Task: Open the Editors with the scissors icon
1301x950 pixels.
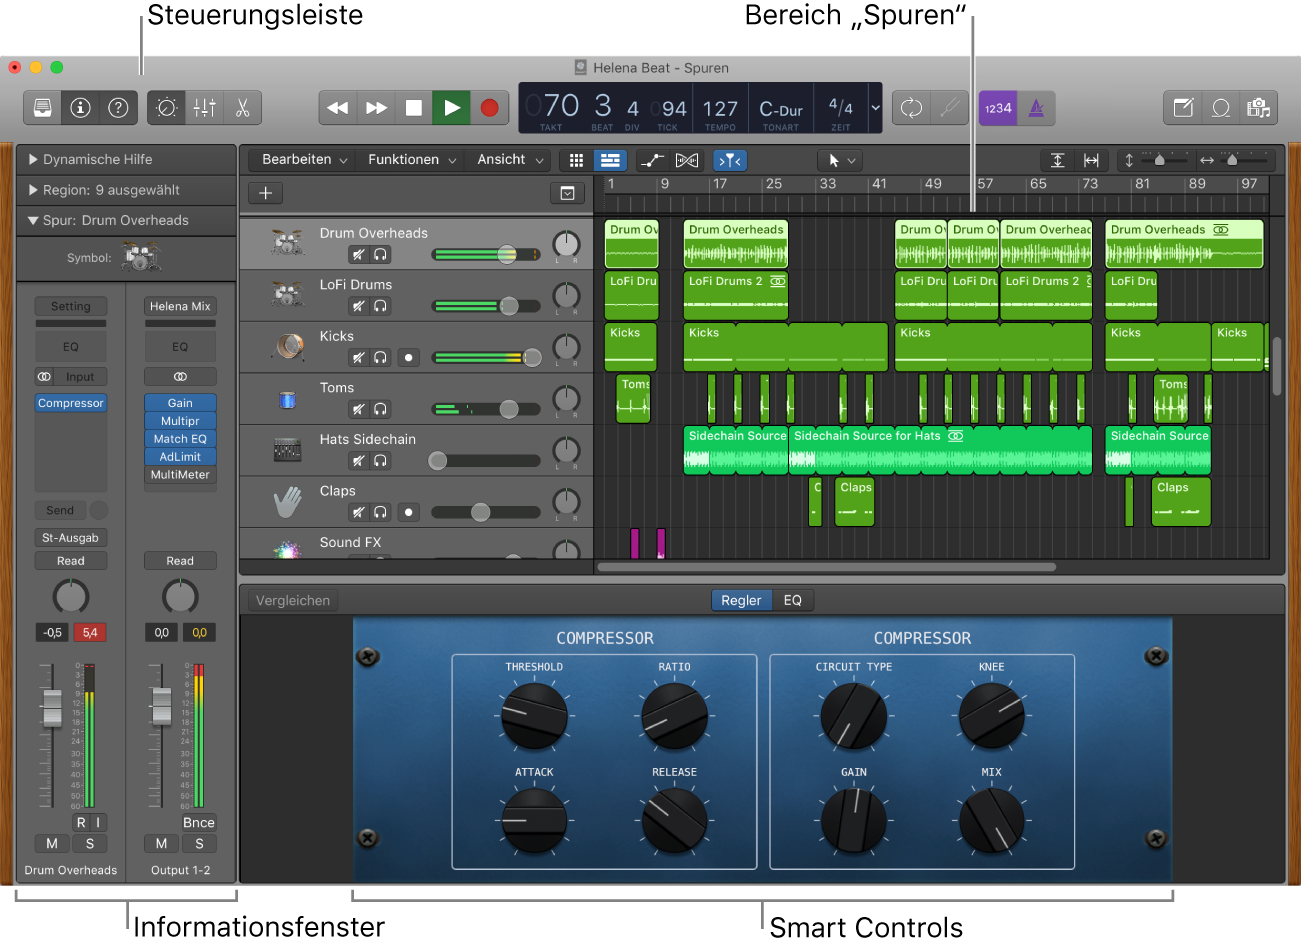Action: point(242,107)
